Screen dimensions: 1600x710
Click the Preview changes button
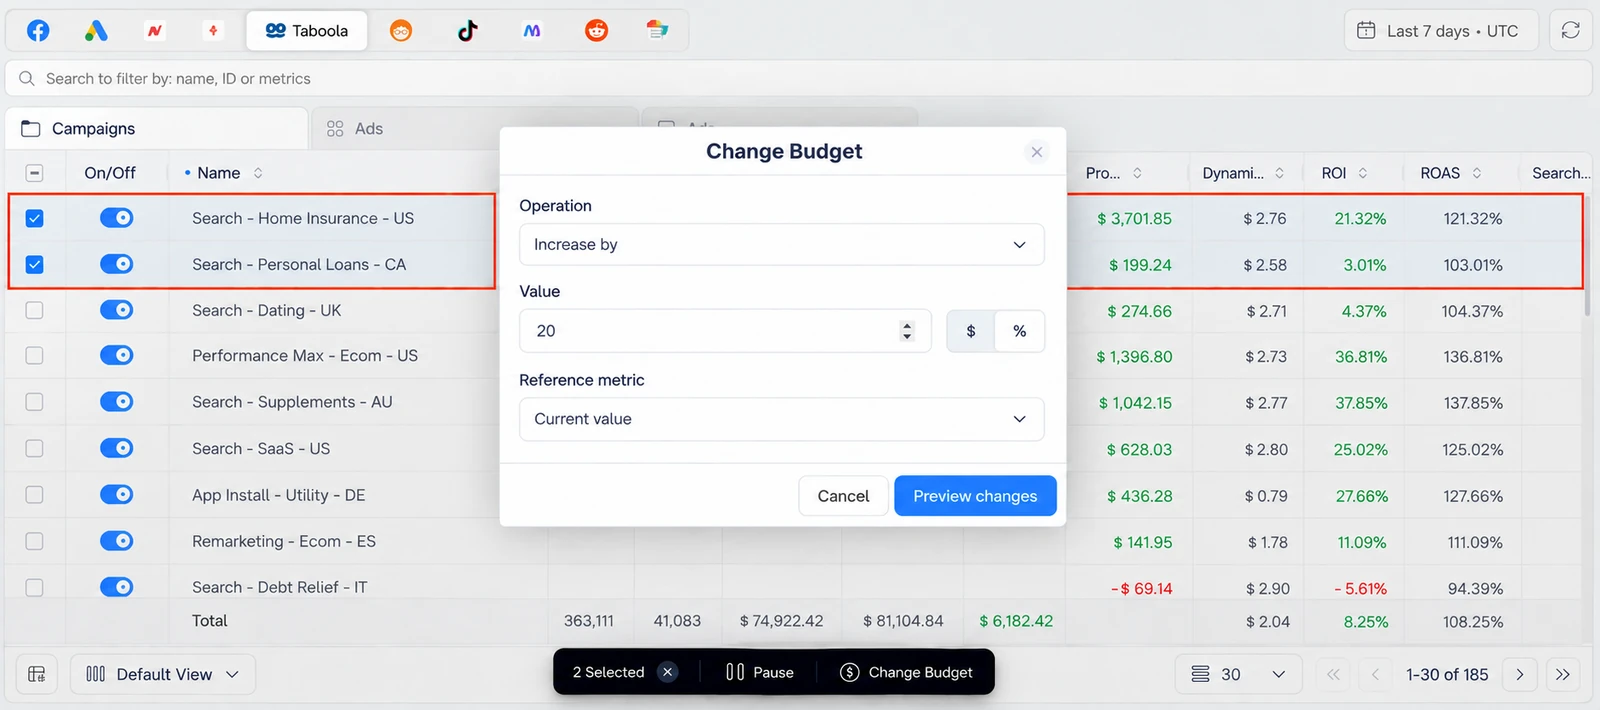975,496
